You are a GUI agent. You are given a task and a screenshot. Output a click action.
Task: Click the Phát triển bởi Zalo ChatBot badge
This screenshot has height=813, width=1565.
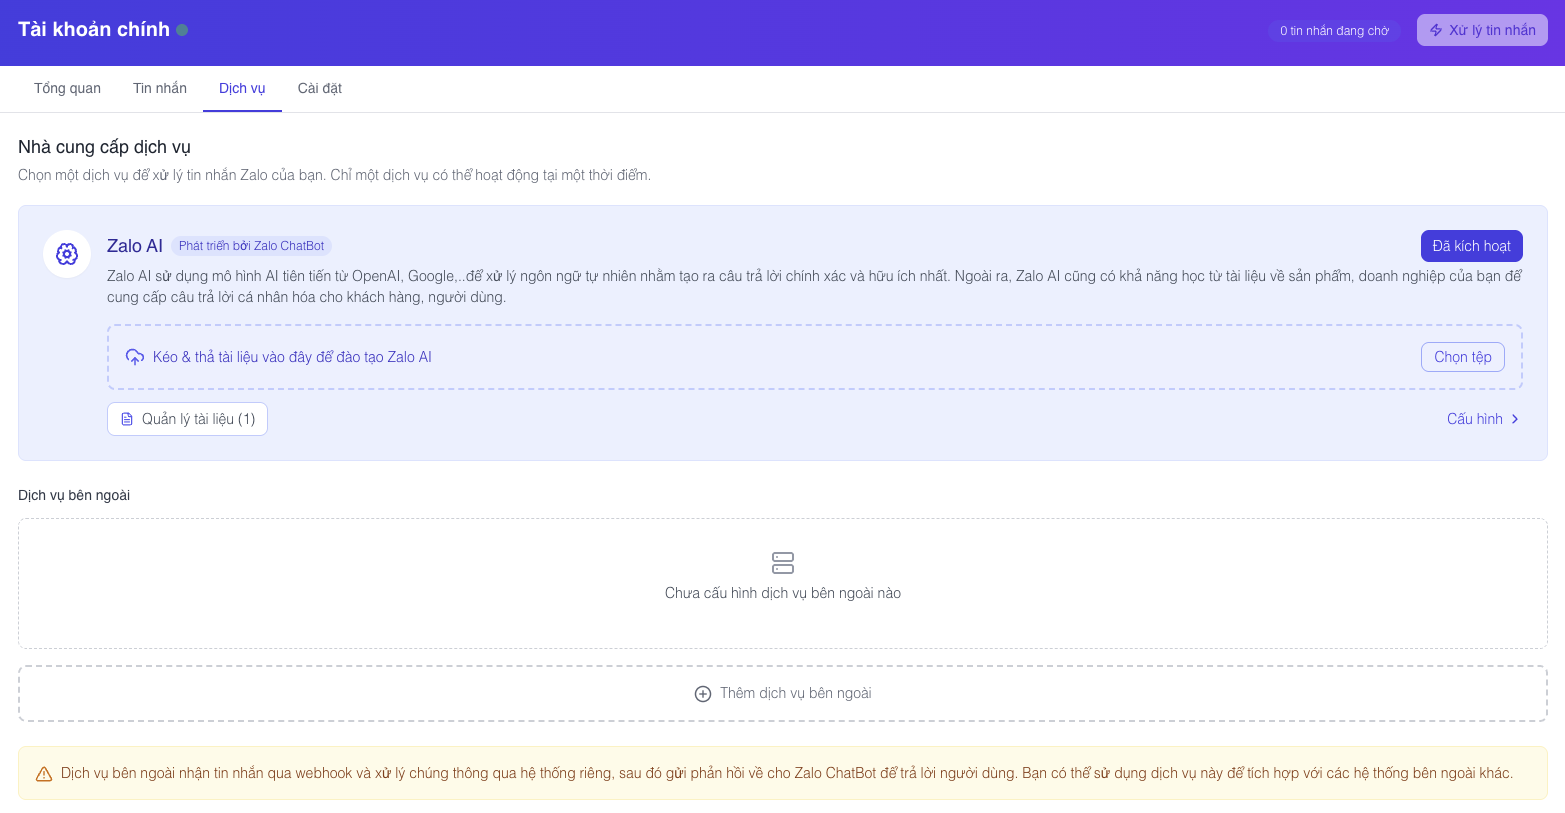[251, 246]
